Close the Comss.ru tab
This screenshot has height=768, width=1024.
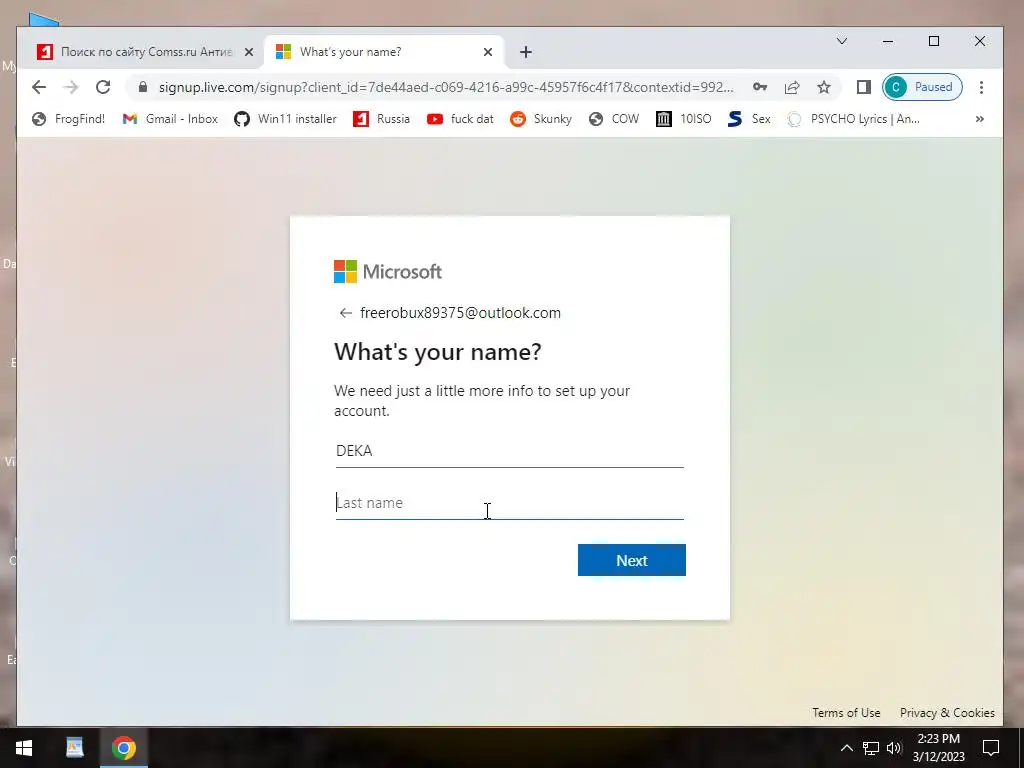[x=248, y=52]
